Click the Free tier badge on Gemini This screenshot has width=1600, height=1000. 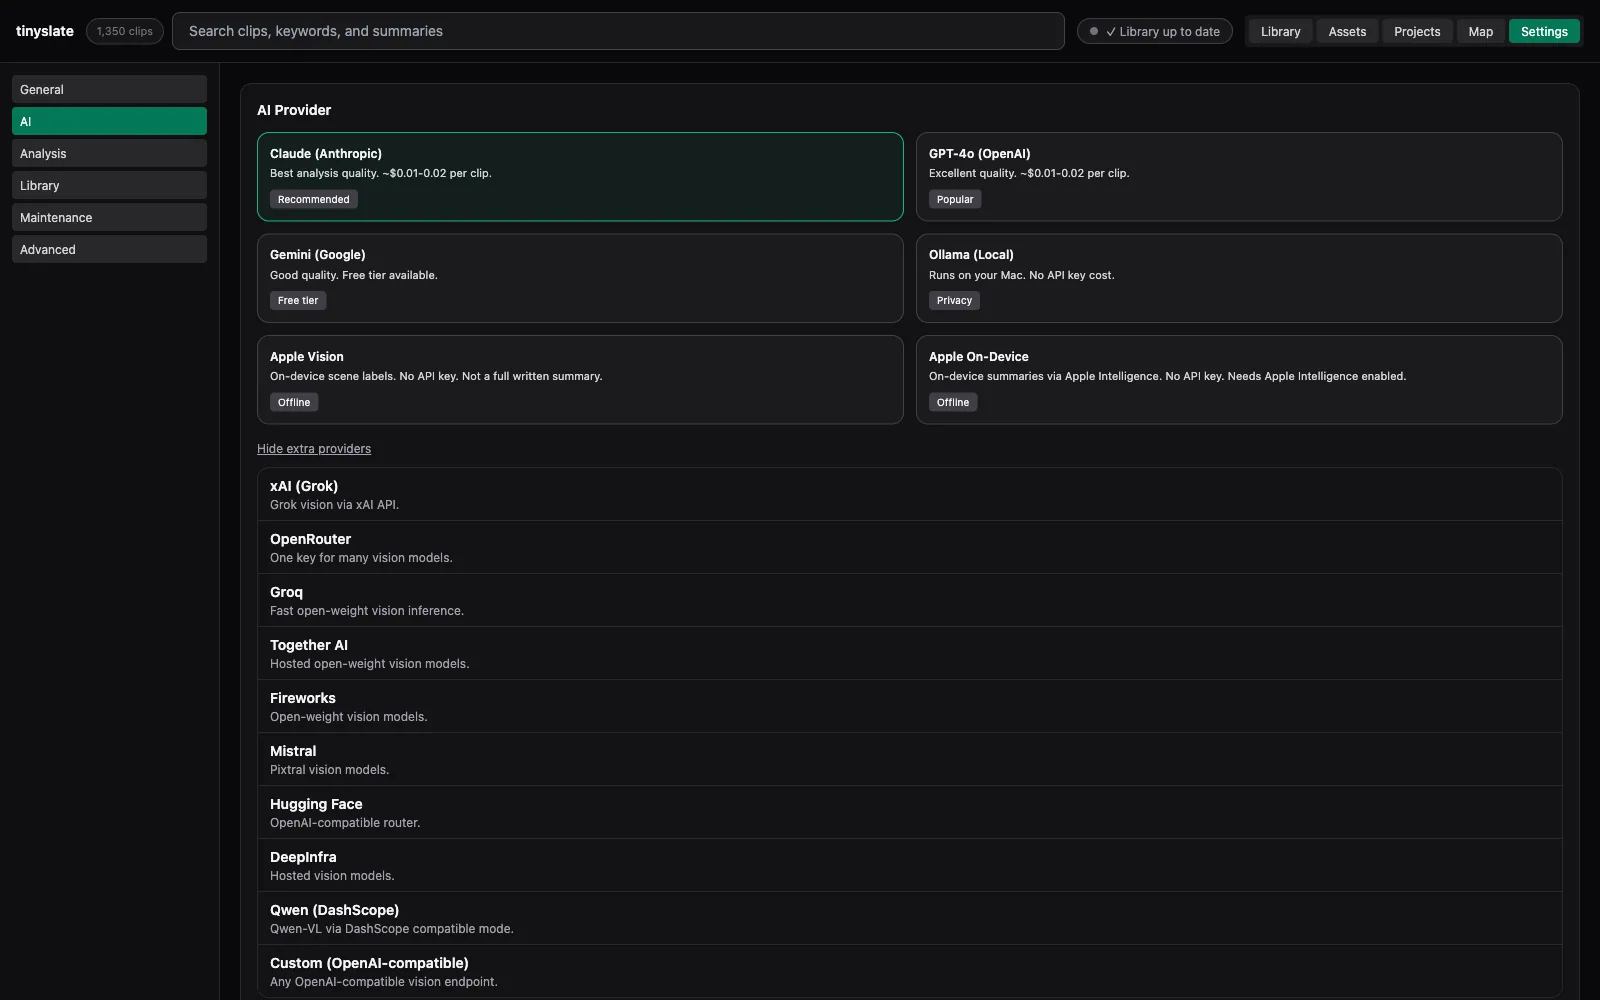click(x=298, y=300)
